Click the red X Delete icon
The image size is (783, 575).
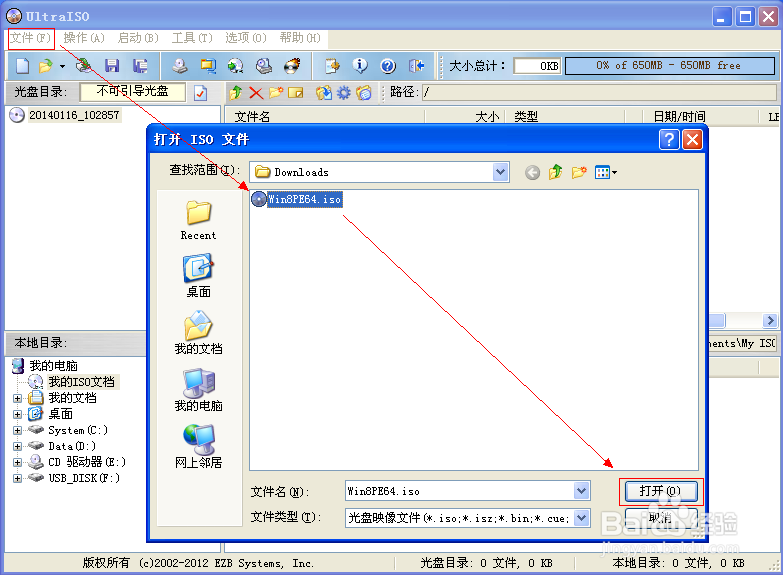click(256, 93)
